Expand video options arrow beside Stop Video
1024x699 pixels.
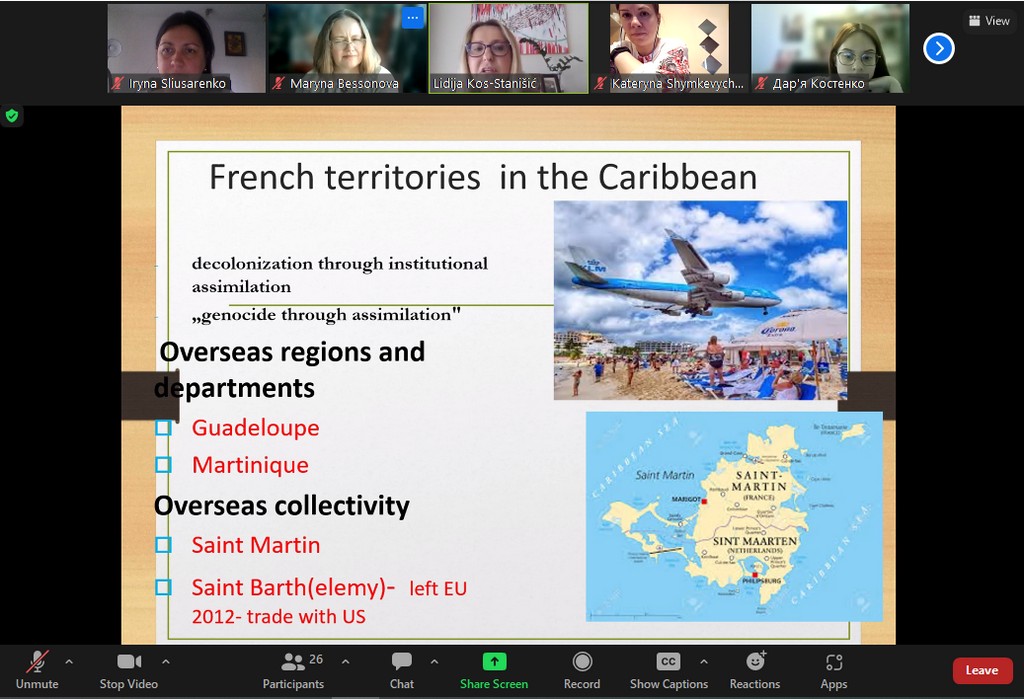[x=165, y=661]
